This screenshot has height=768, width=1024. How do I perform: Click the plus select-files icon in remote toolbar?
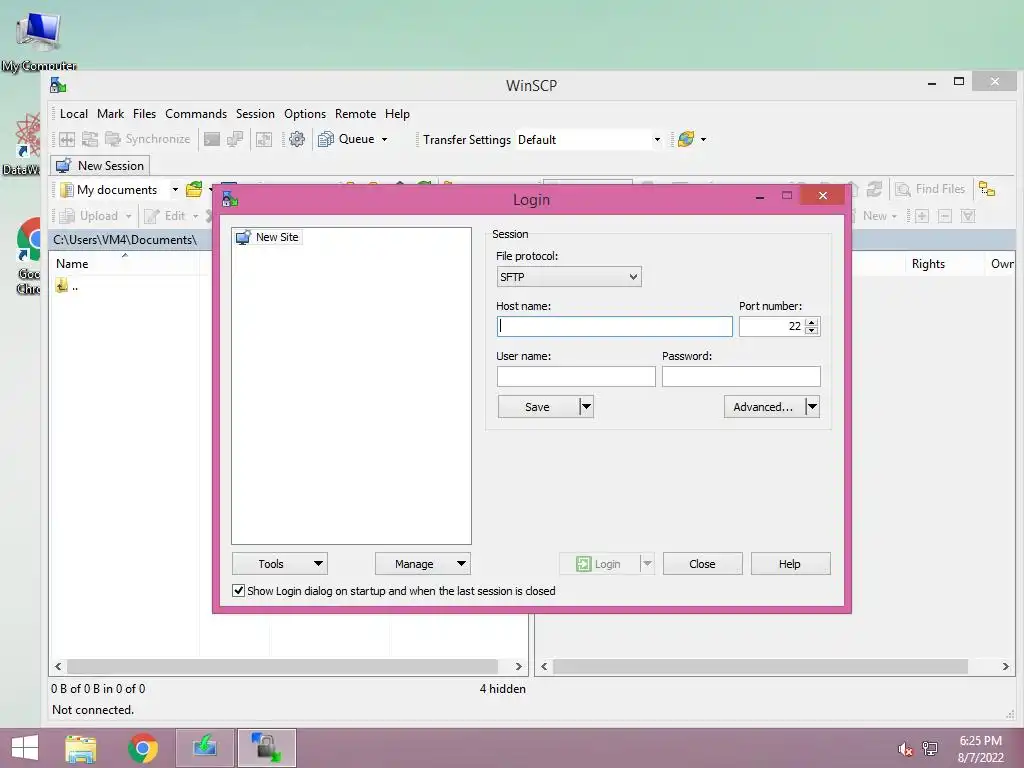tap(921, 216)
